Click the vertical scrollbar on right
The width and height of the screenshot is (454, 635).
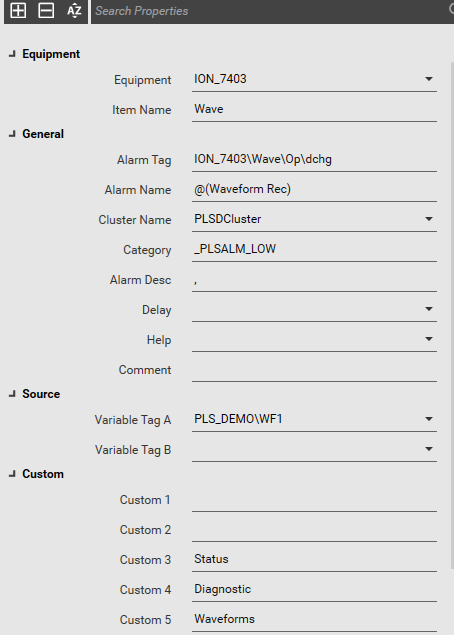click(x=452, y=315)
